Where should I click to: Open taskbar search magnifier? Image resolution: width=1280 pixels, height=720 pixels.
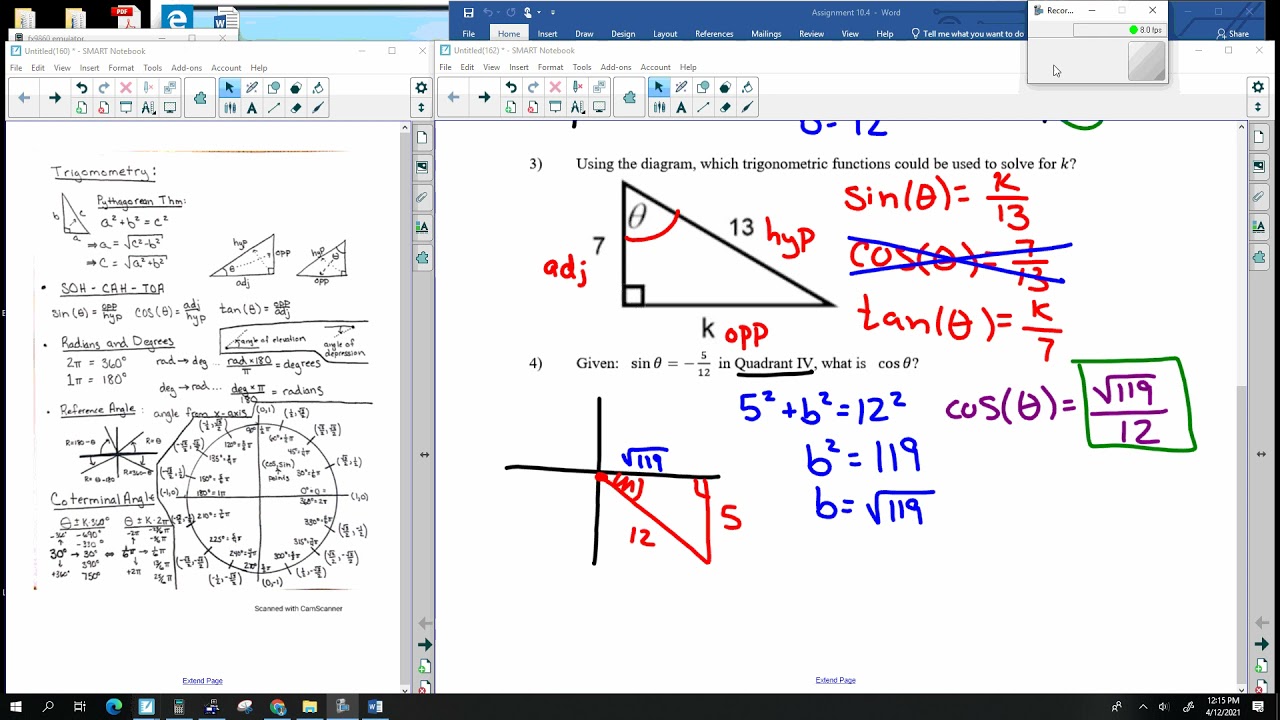click(48, 706)
